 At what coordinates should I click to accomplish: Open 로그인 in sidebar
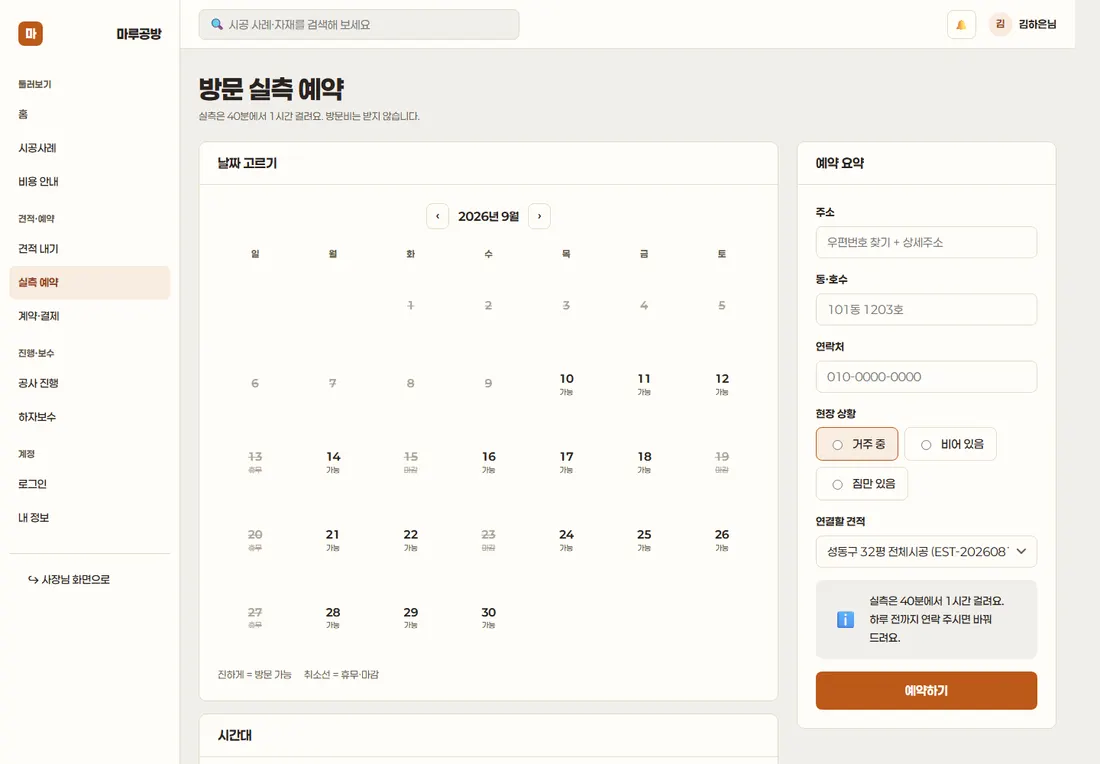click(x=90, y=484)
